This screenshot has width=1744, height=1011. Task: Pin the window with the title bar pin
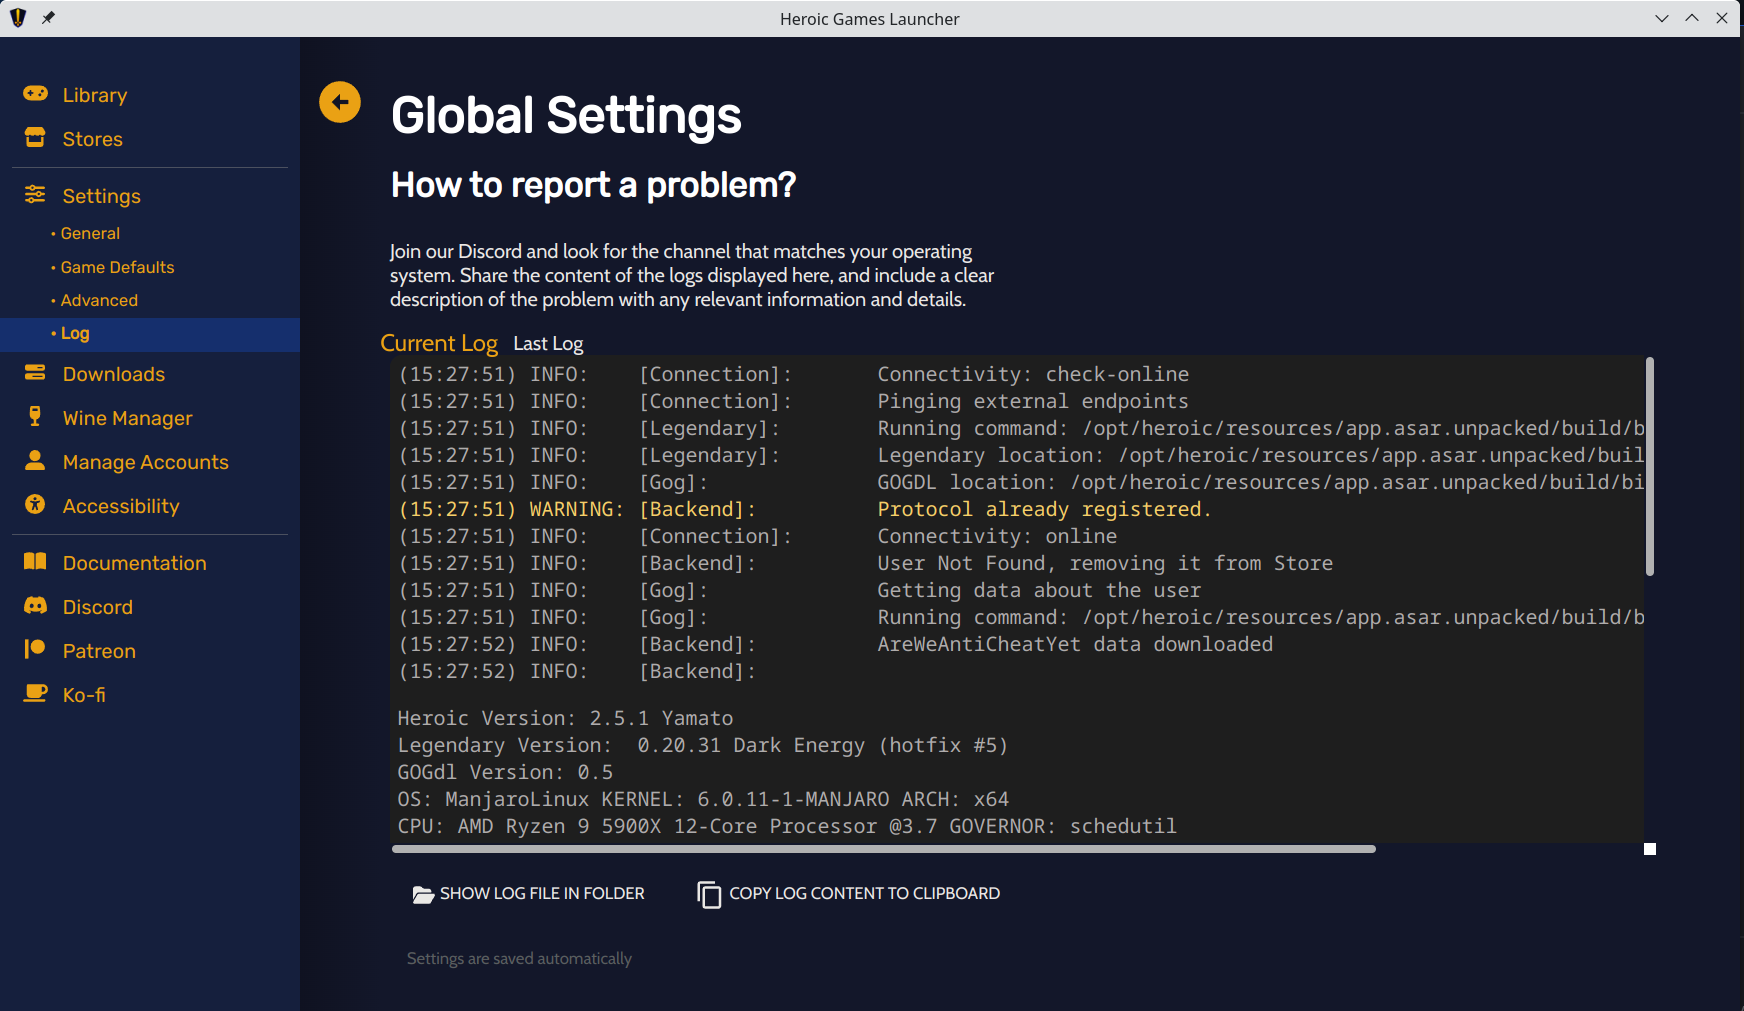pos(48,18)
